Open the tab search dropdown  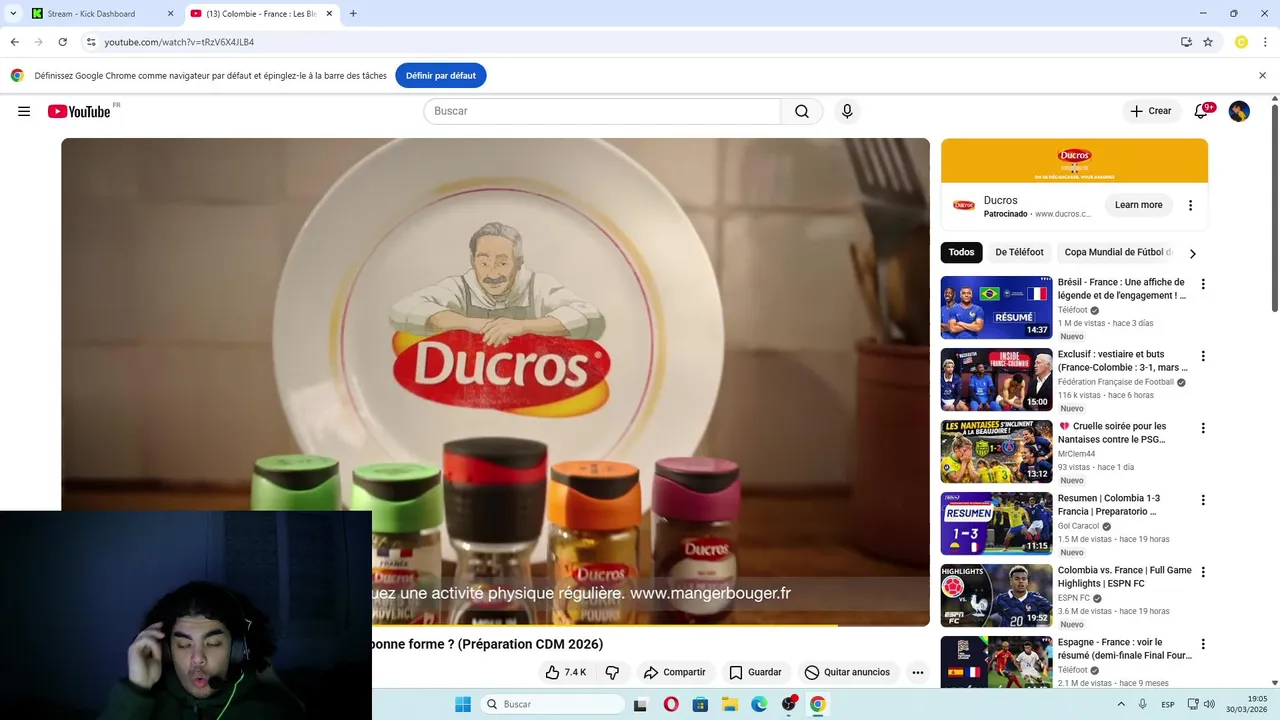tap(13, 14)
